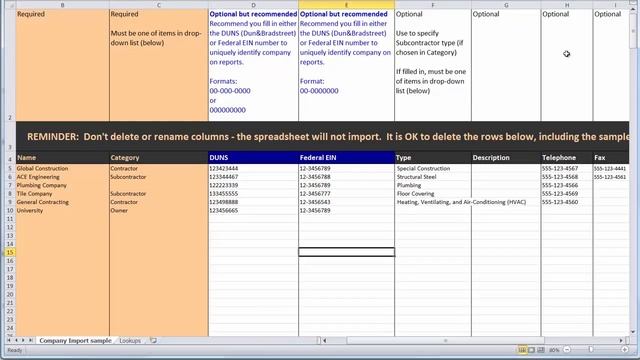The width and height of the screenshot is (640, 360).
Task: Open the Lookups sheet tab
Action: click(130, 340)
